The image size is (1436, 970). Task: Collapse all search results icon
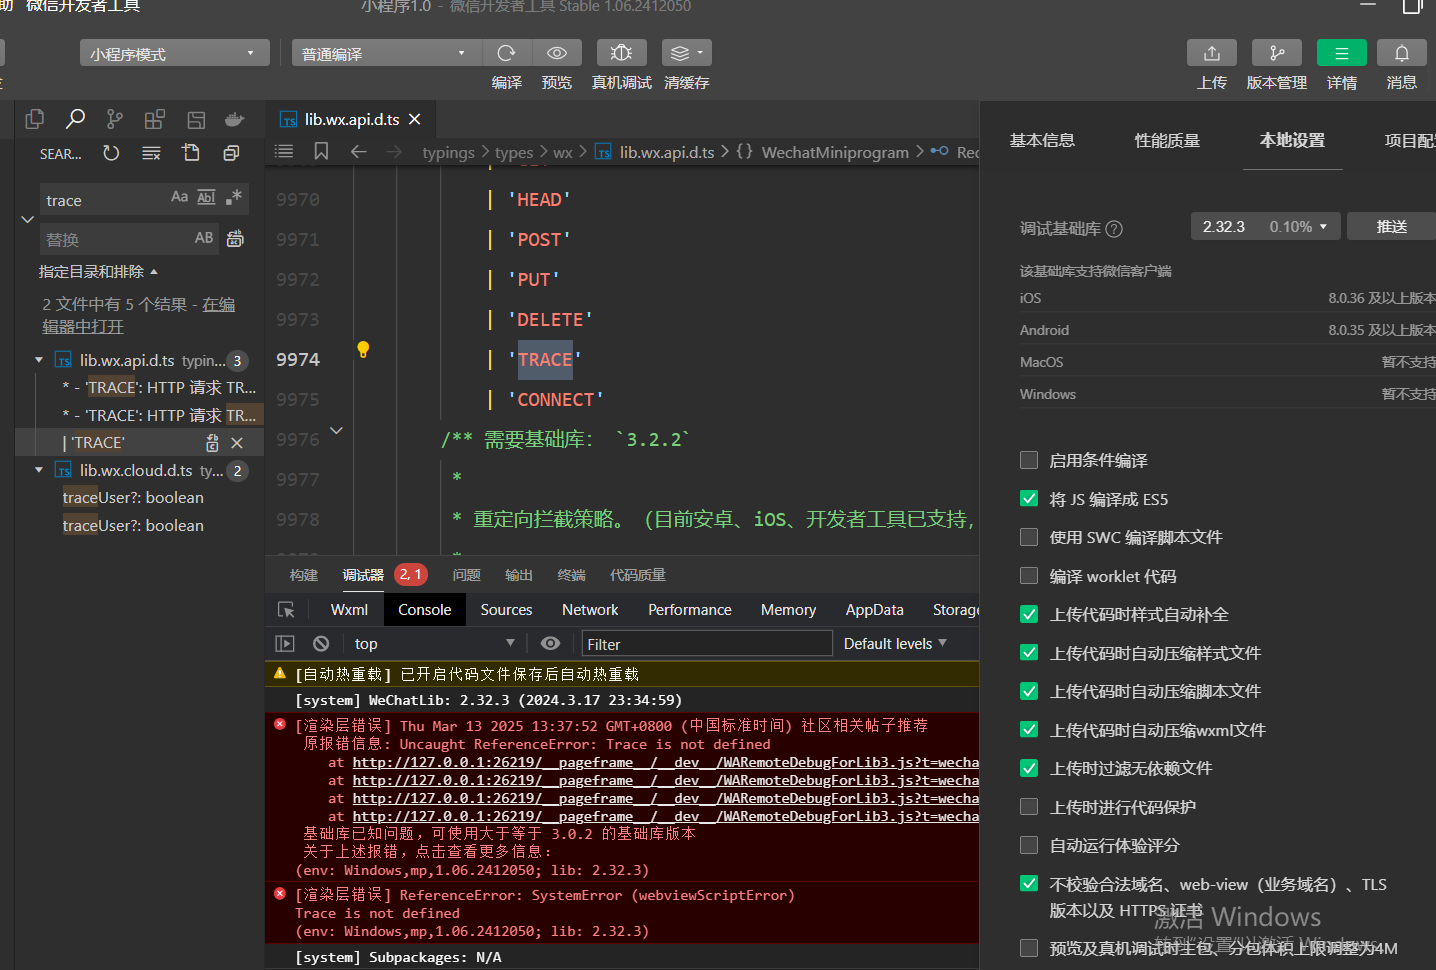tap(231, 153)
